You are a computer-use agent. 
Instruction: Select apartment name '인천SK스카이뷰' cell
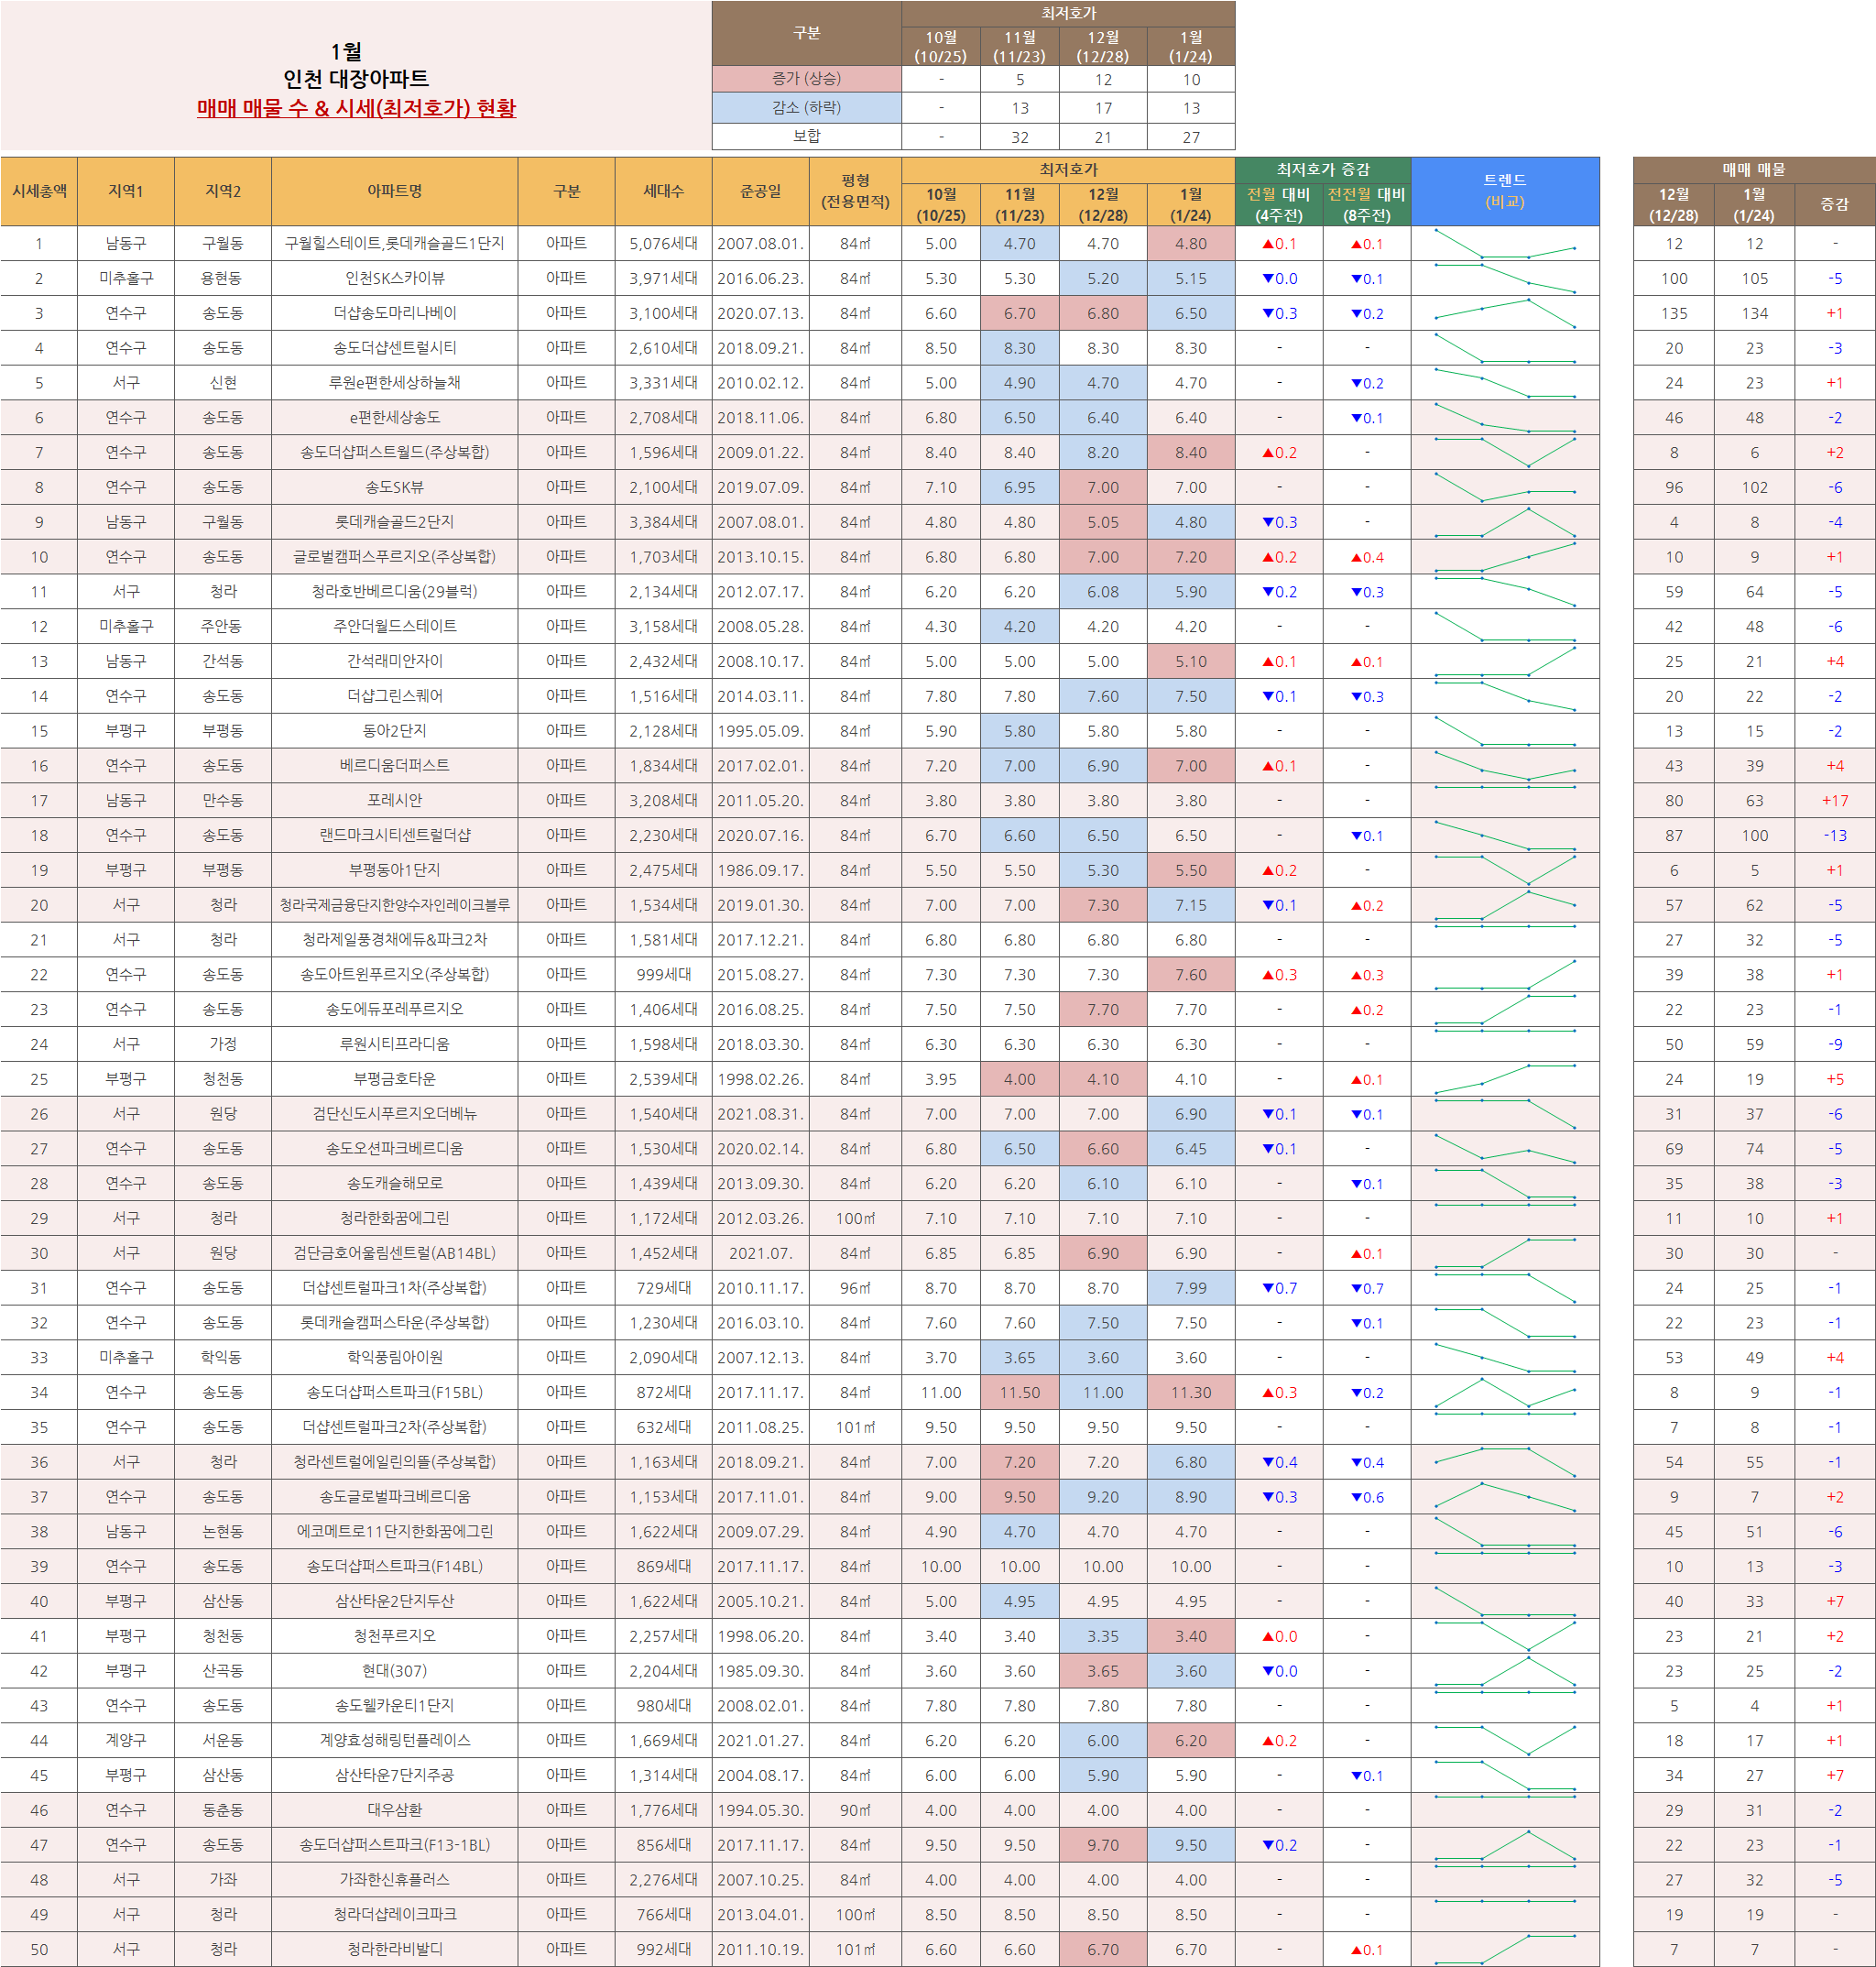(394, 279)
